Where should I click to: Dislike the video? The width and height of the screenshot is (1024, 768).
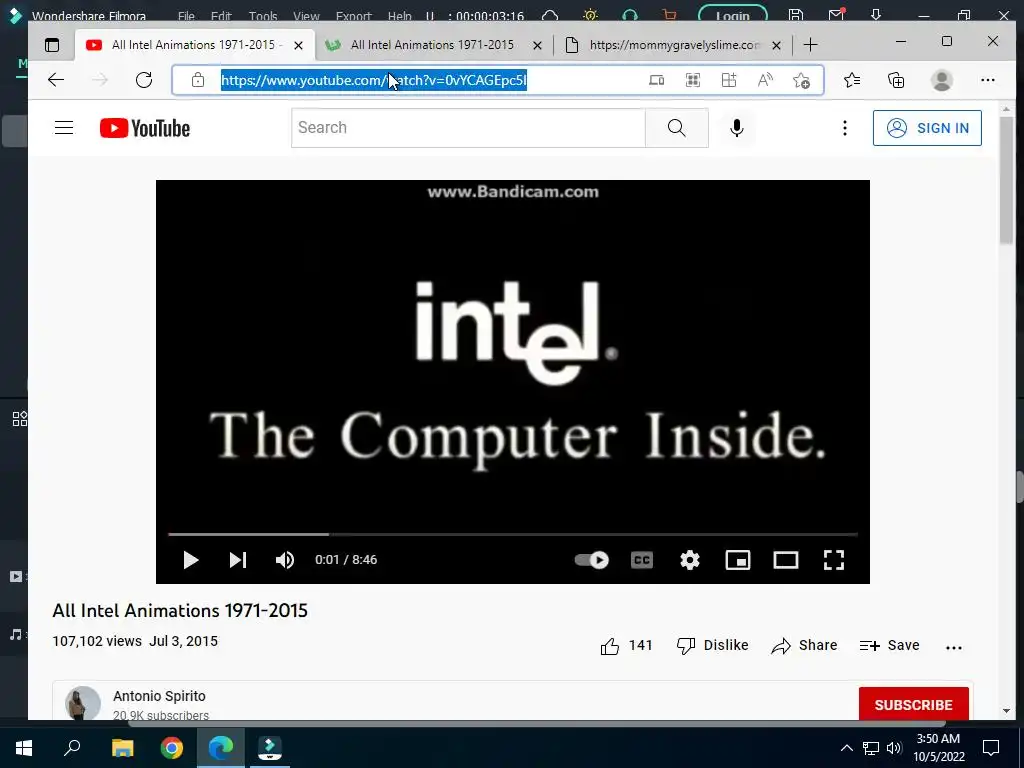(x=712, y=646)
